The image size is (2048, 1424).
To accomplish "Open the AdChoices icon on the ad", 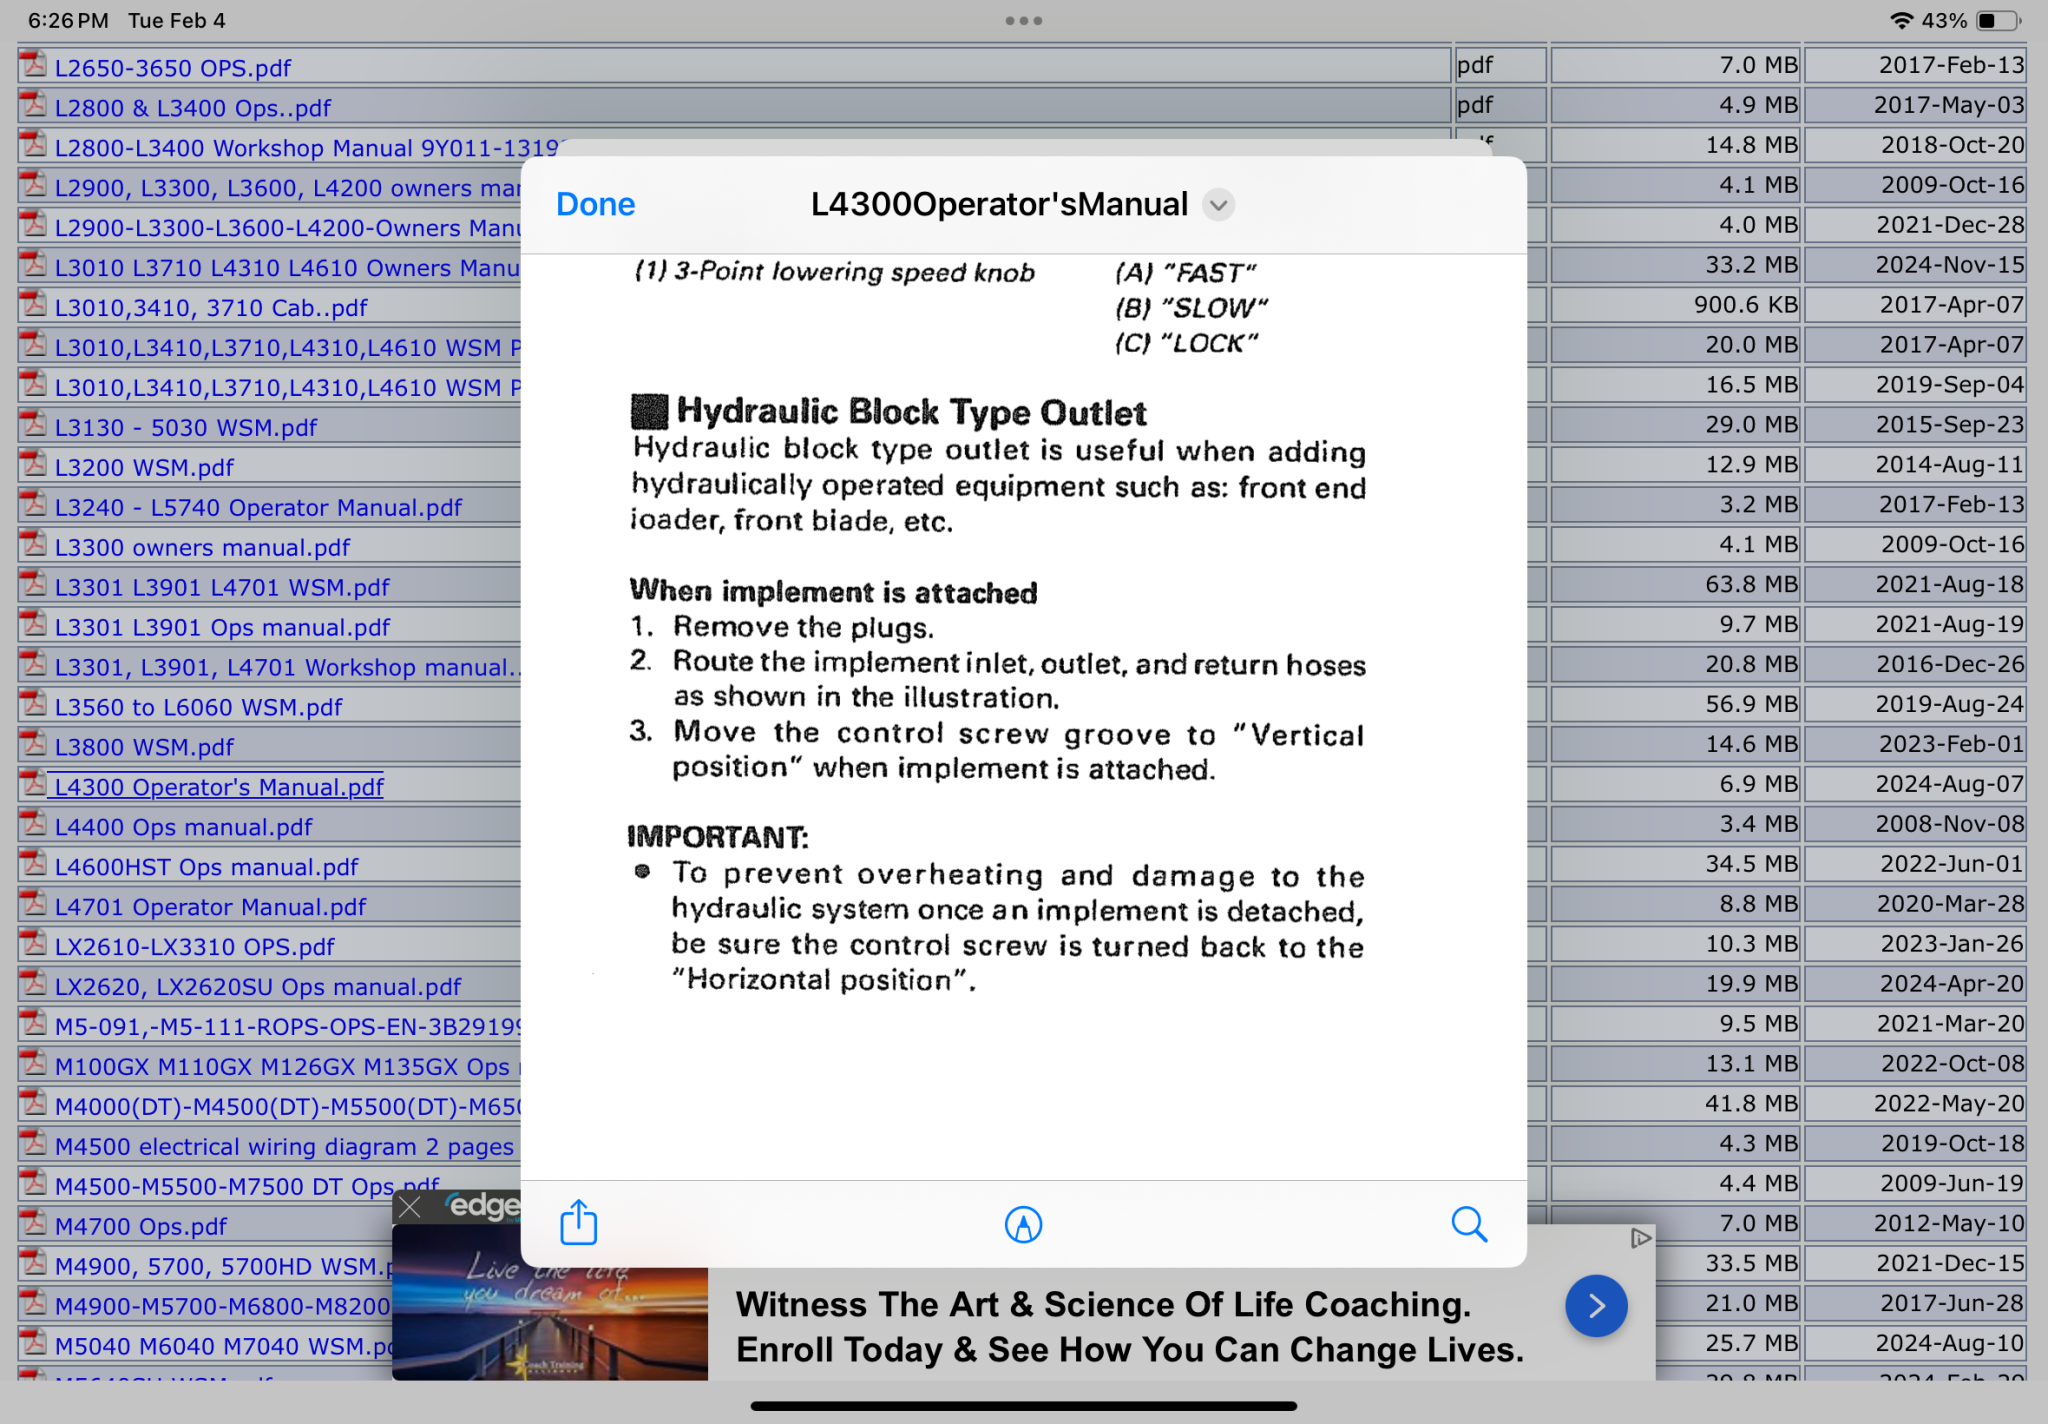I will pyautogui.click(x=1640, y=1238).
